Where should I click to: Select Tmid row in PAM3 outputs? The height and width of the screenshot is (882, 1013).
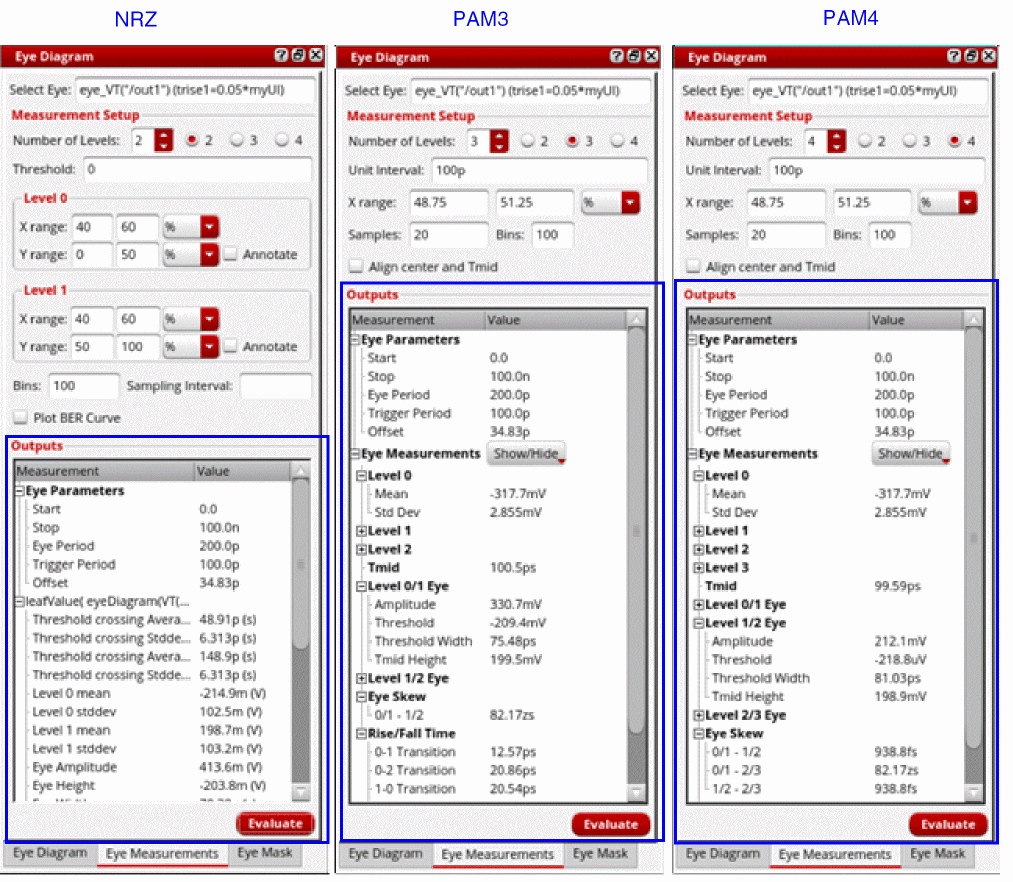[488, 568]
